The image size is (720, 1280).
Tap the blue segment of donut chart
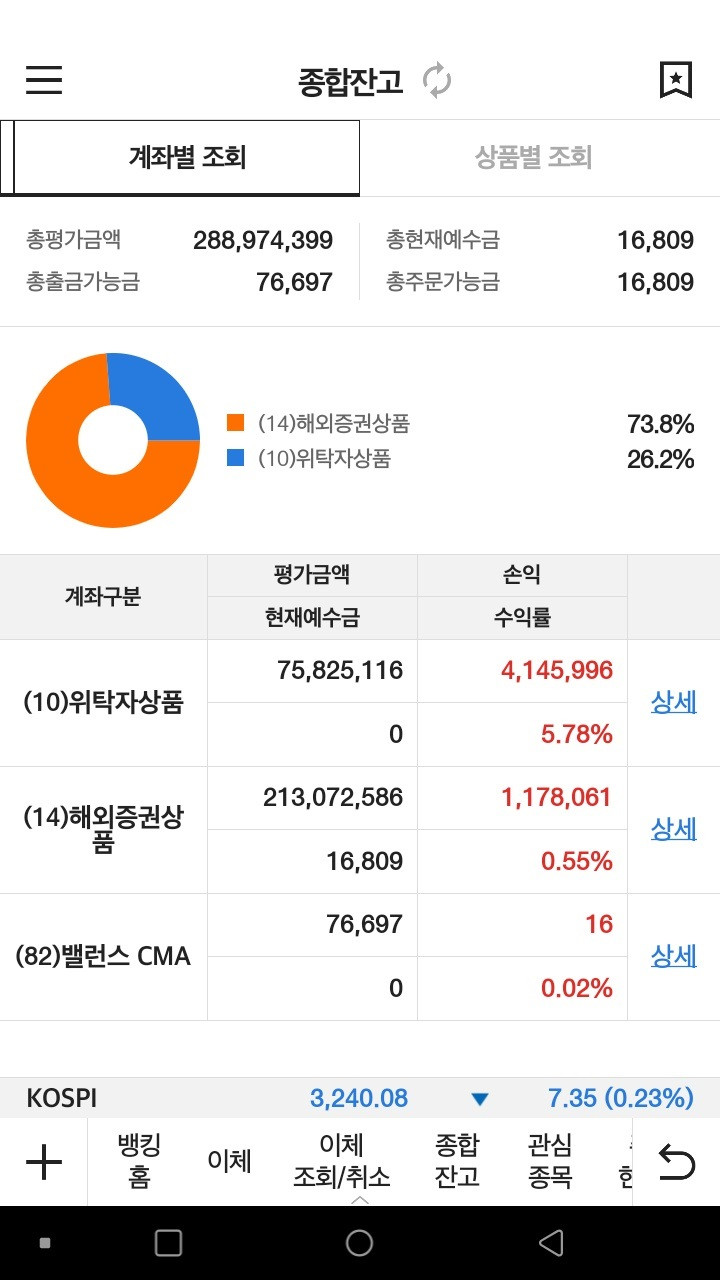156,398
